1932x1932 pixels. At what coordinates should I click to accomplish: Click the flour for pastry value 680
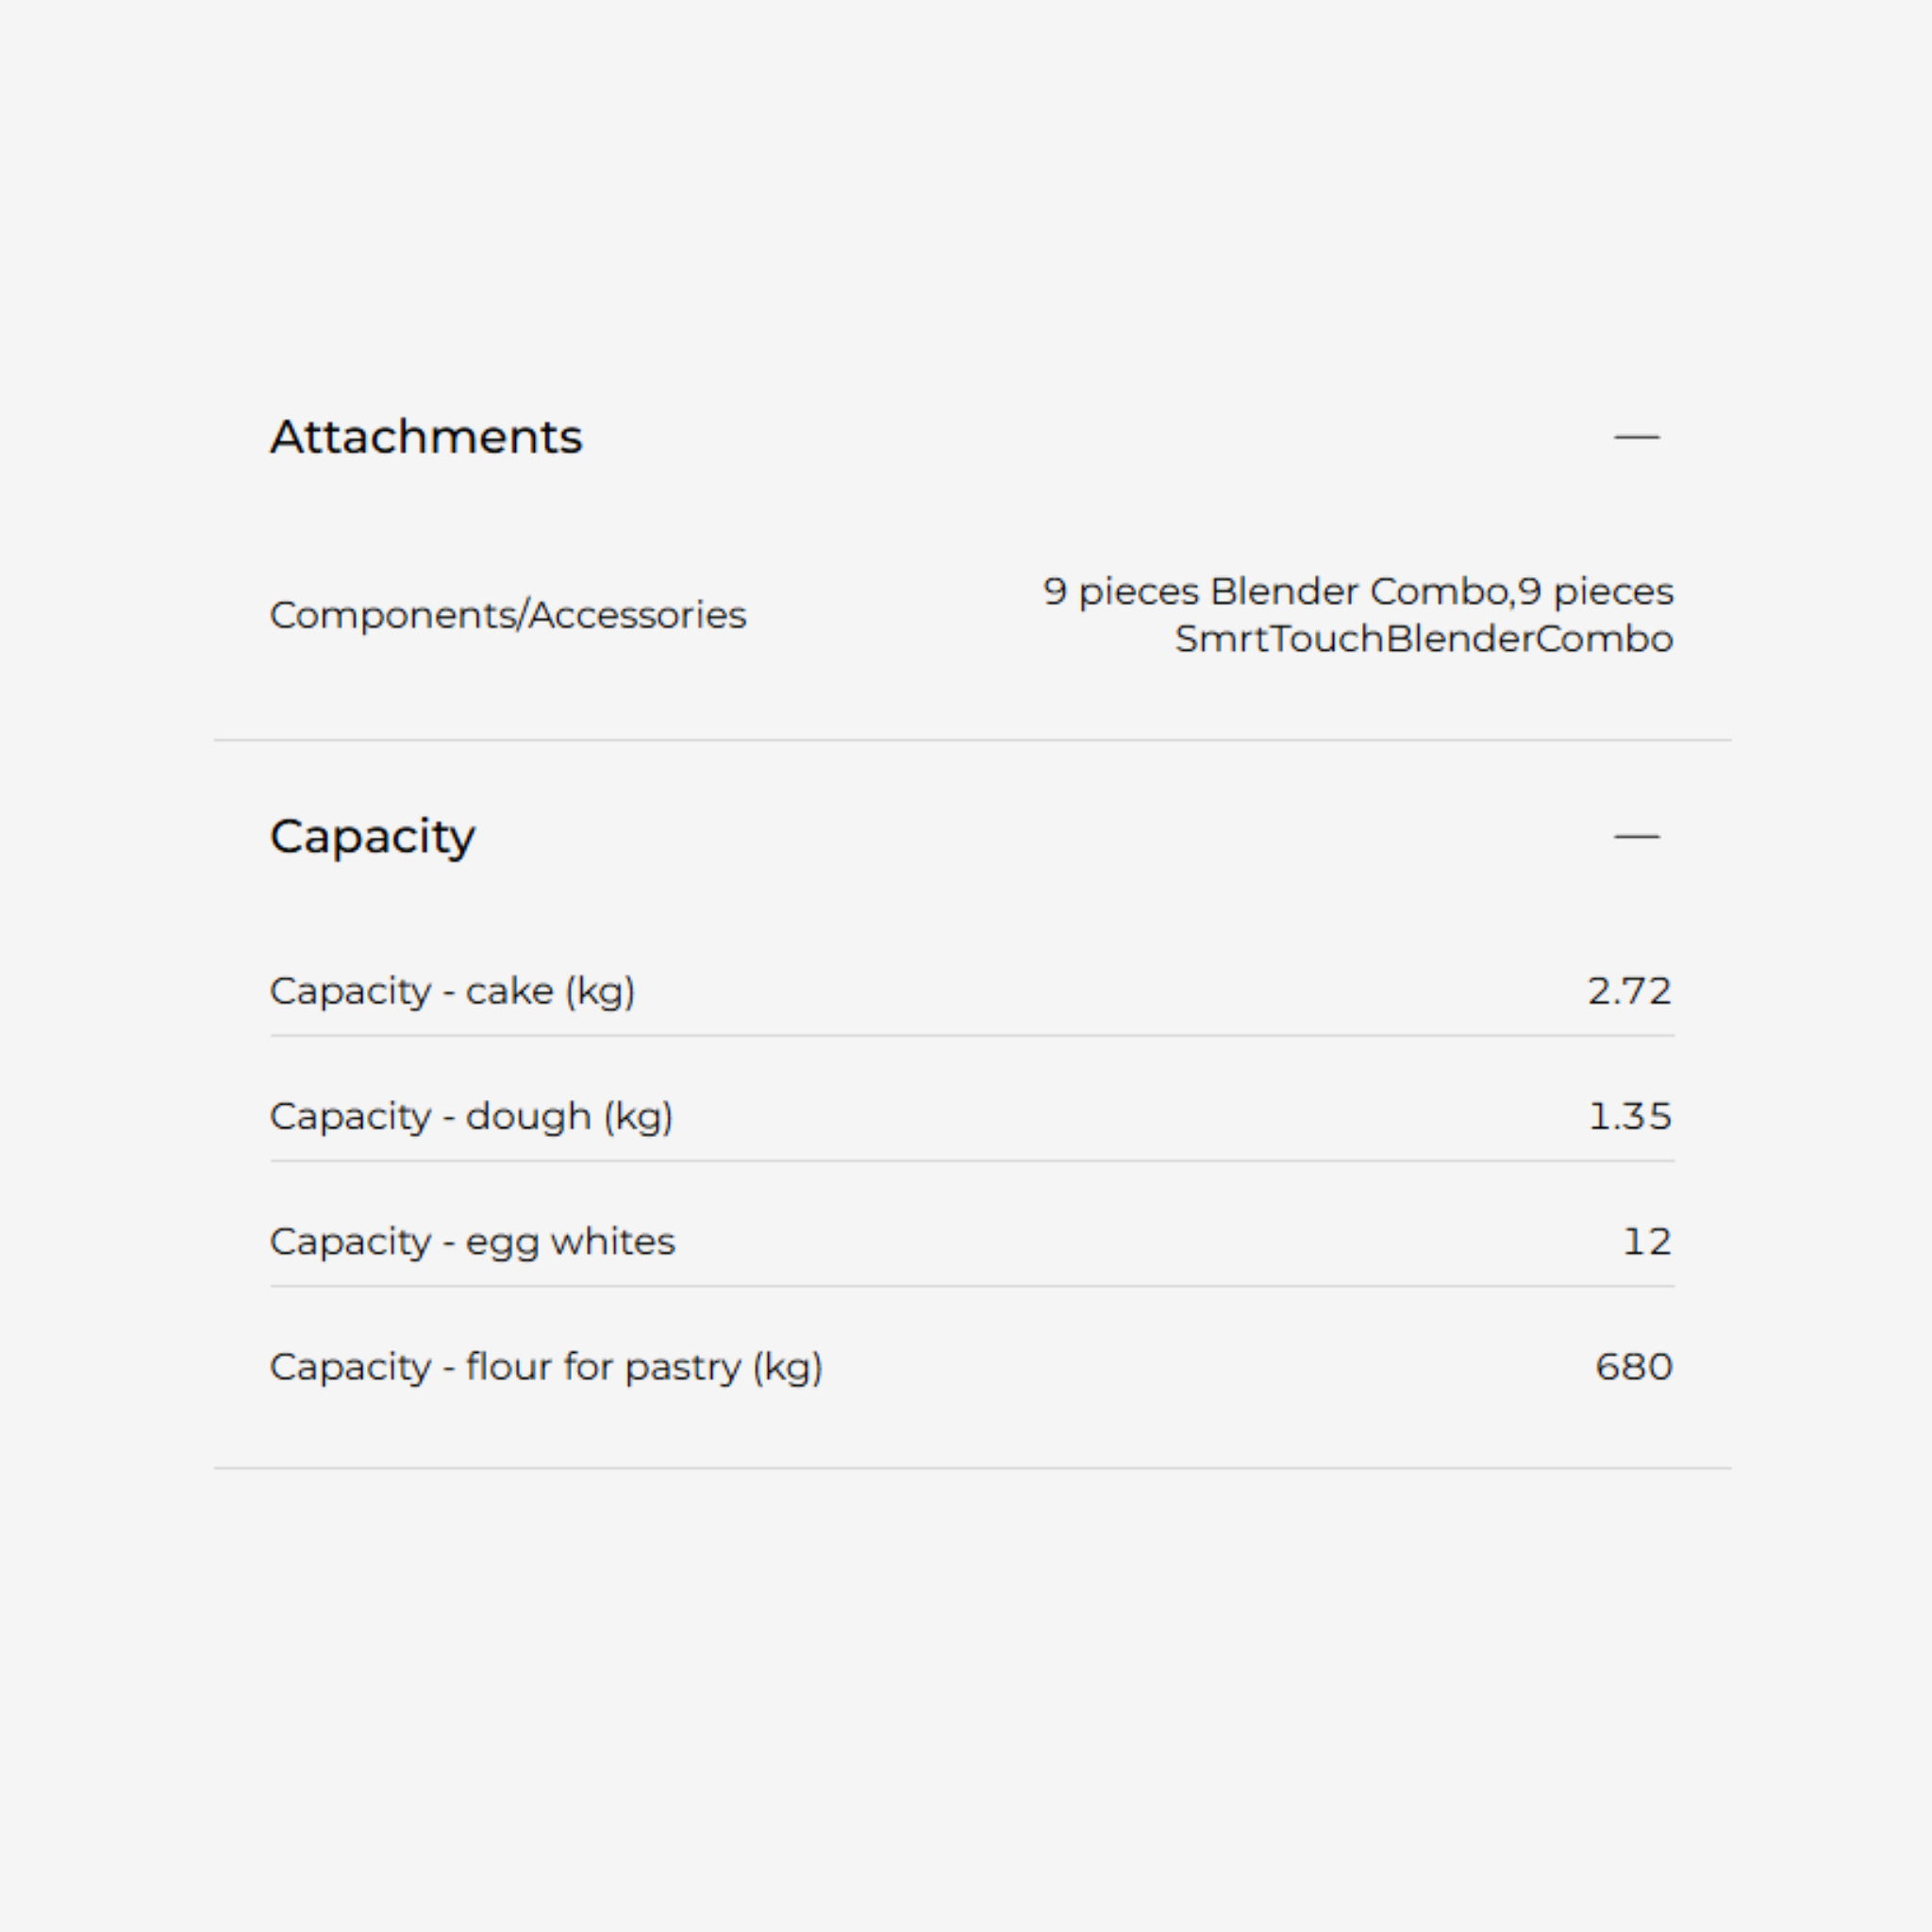pyautogui.click(x=1633, y=1366)
